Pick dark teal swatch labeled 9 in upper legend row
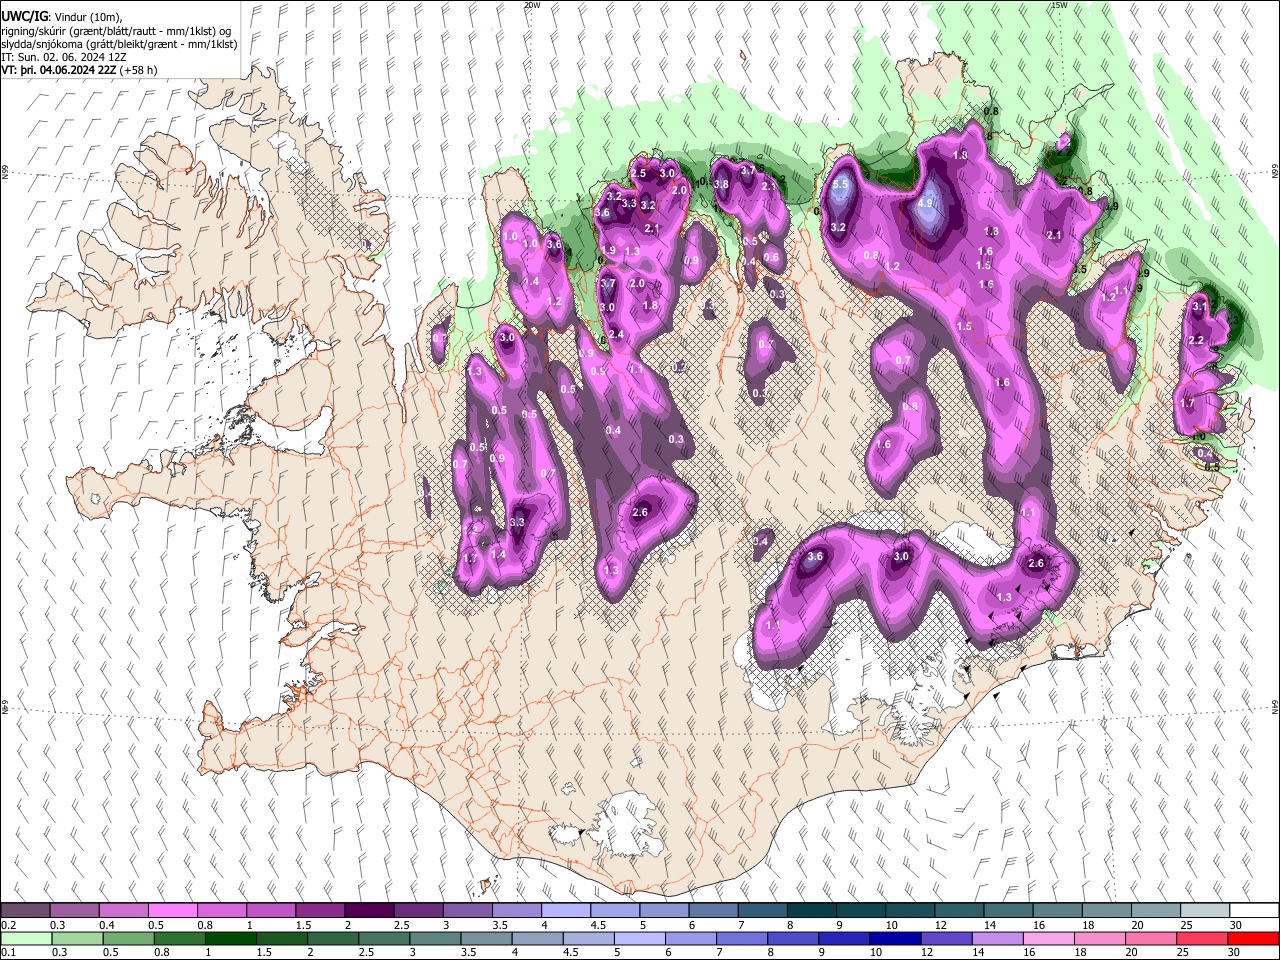This screenshot has width=1280, height=960. (x=860, y=910)
